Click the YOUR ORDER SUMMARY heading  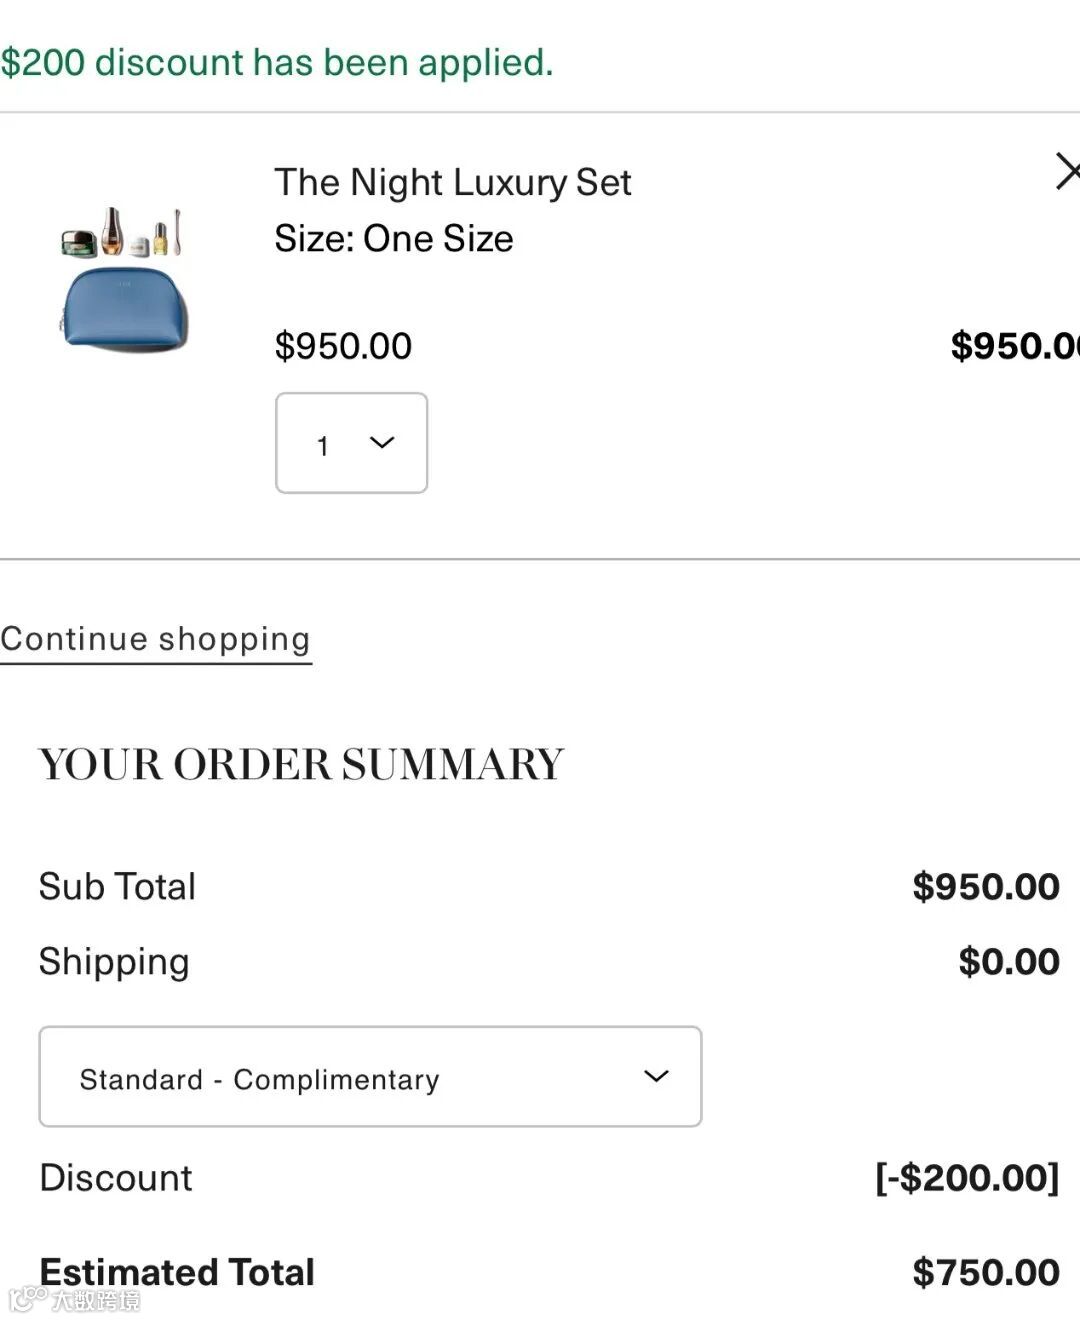point(301,765)
